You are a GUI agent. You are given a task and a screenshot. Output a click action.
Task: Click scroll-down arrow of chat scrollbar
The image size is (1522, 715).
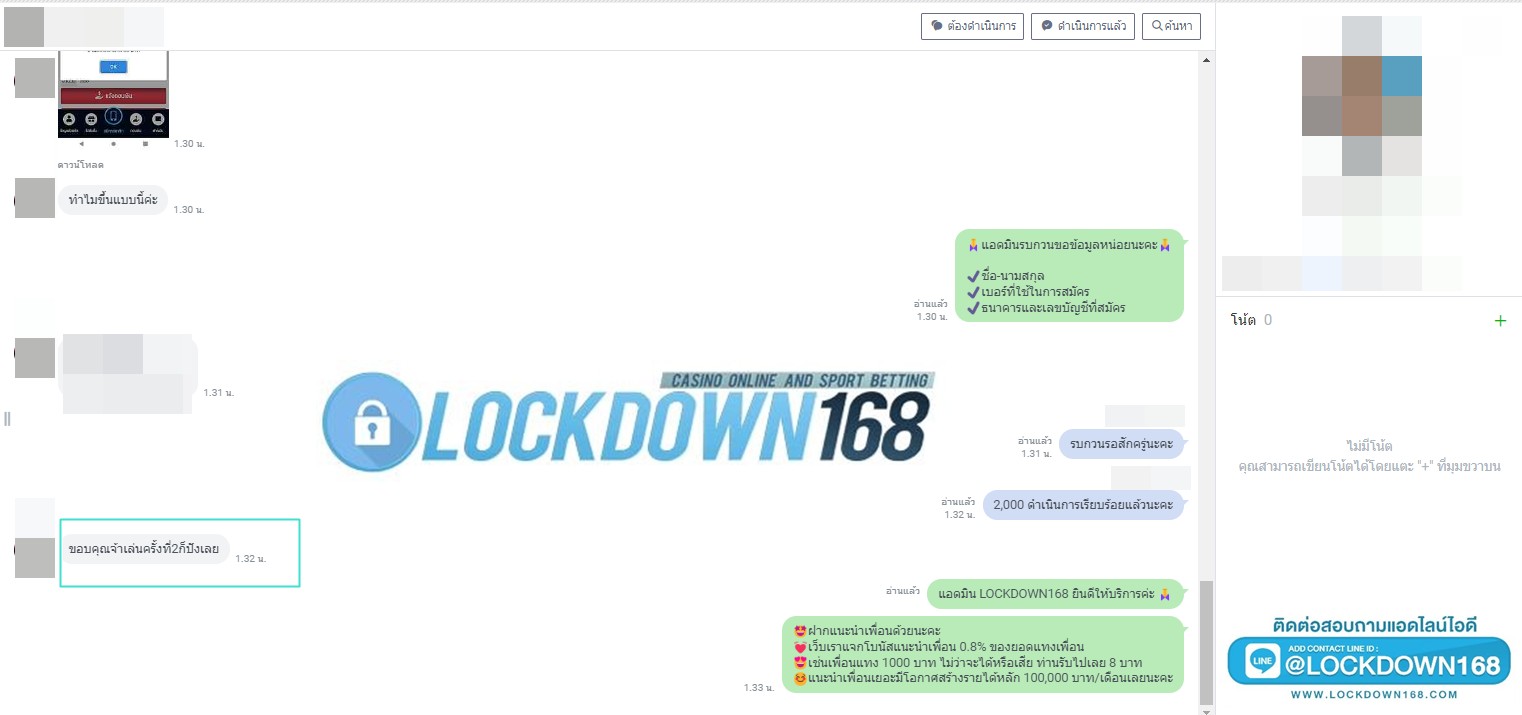[1205, 709]
